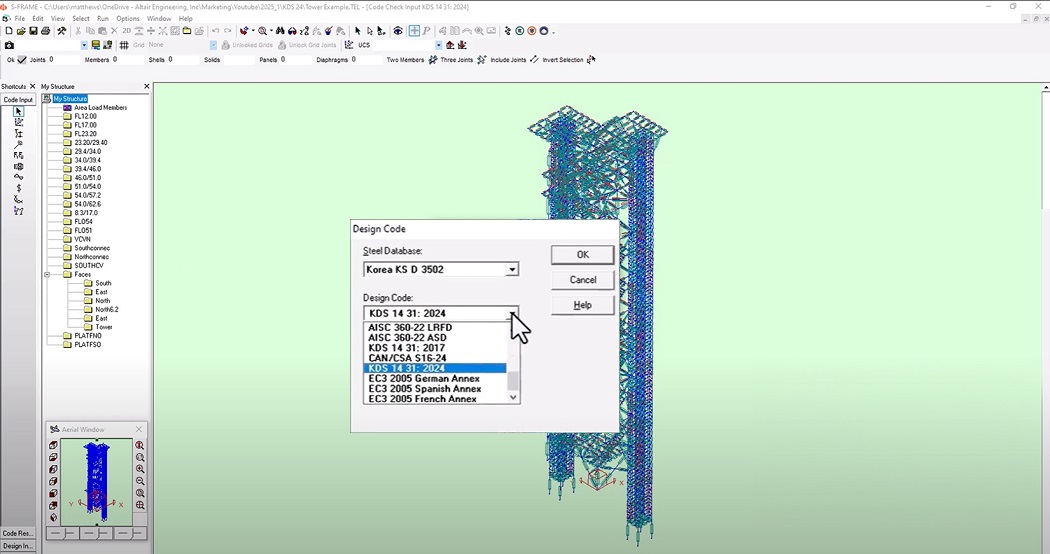Click the dollar sign icon in Shortcuts panel
The image size is (1050, 554).
tap(18, 188)
